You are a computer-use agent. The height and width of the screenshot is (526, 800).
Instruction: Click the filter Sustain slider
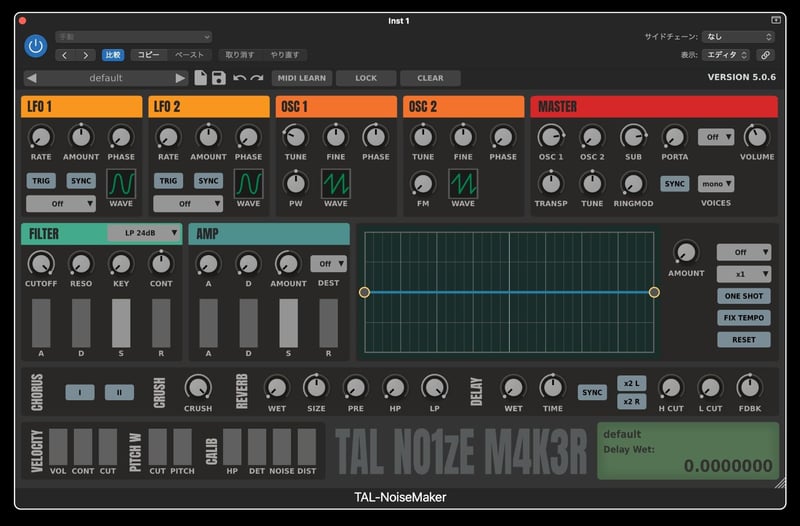click(121, 323)
